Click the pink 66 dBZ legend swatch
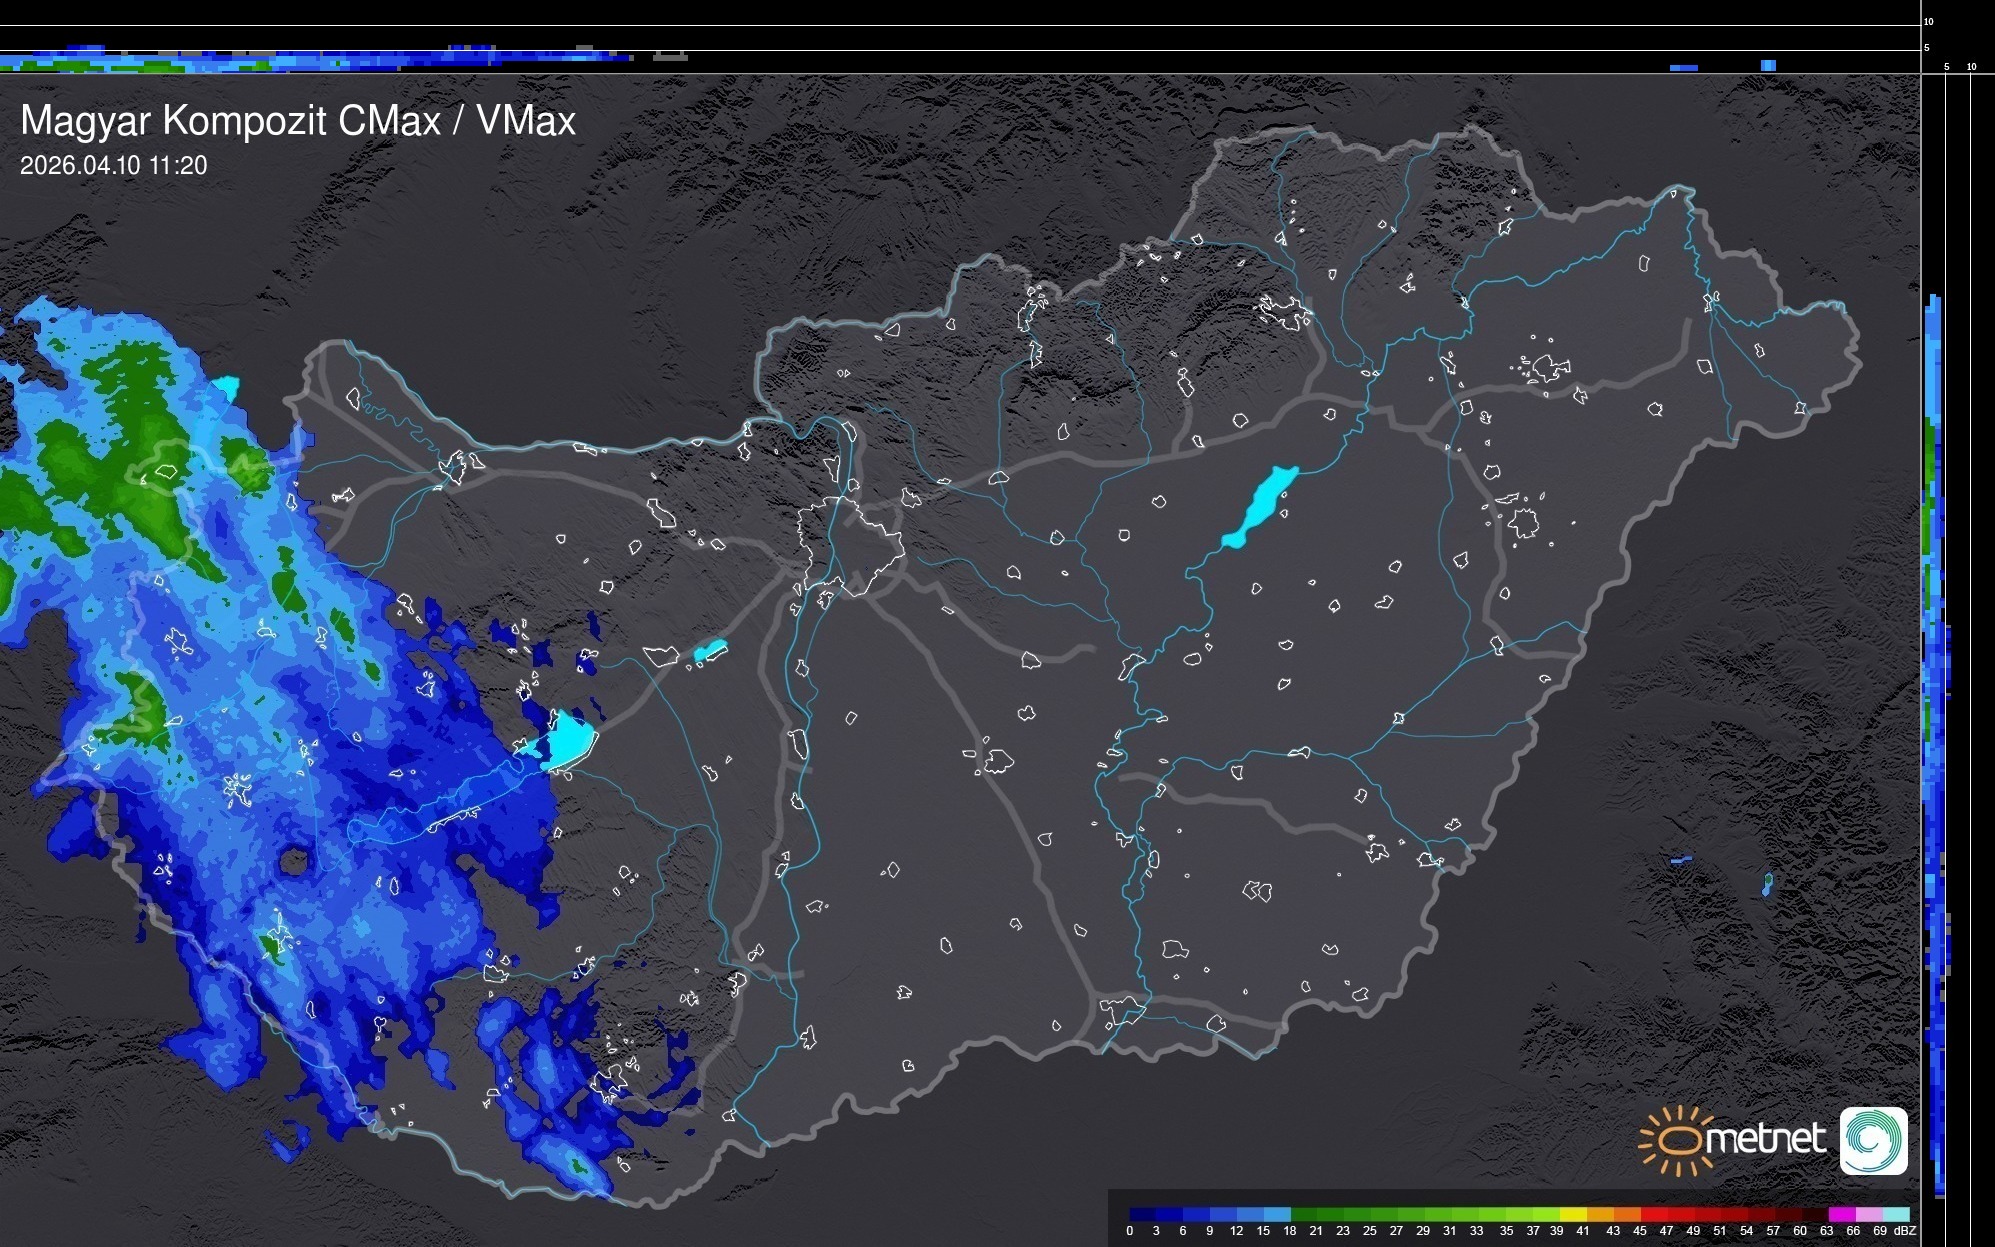The image size is (1995, 1247). pos(1868,1215)
